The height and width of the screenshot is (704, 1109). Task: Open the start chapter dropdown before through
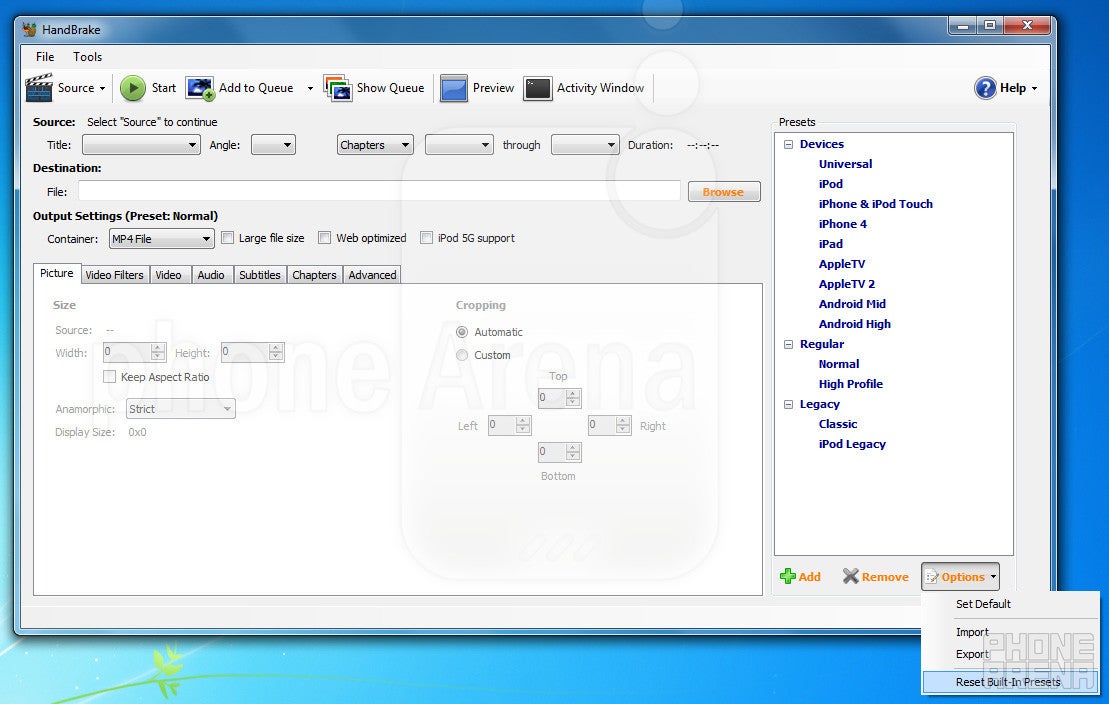(459, 145)
